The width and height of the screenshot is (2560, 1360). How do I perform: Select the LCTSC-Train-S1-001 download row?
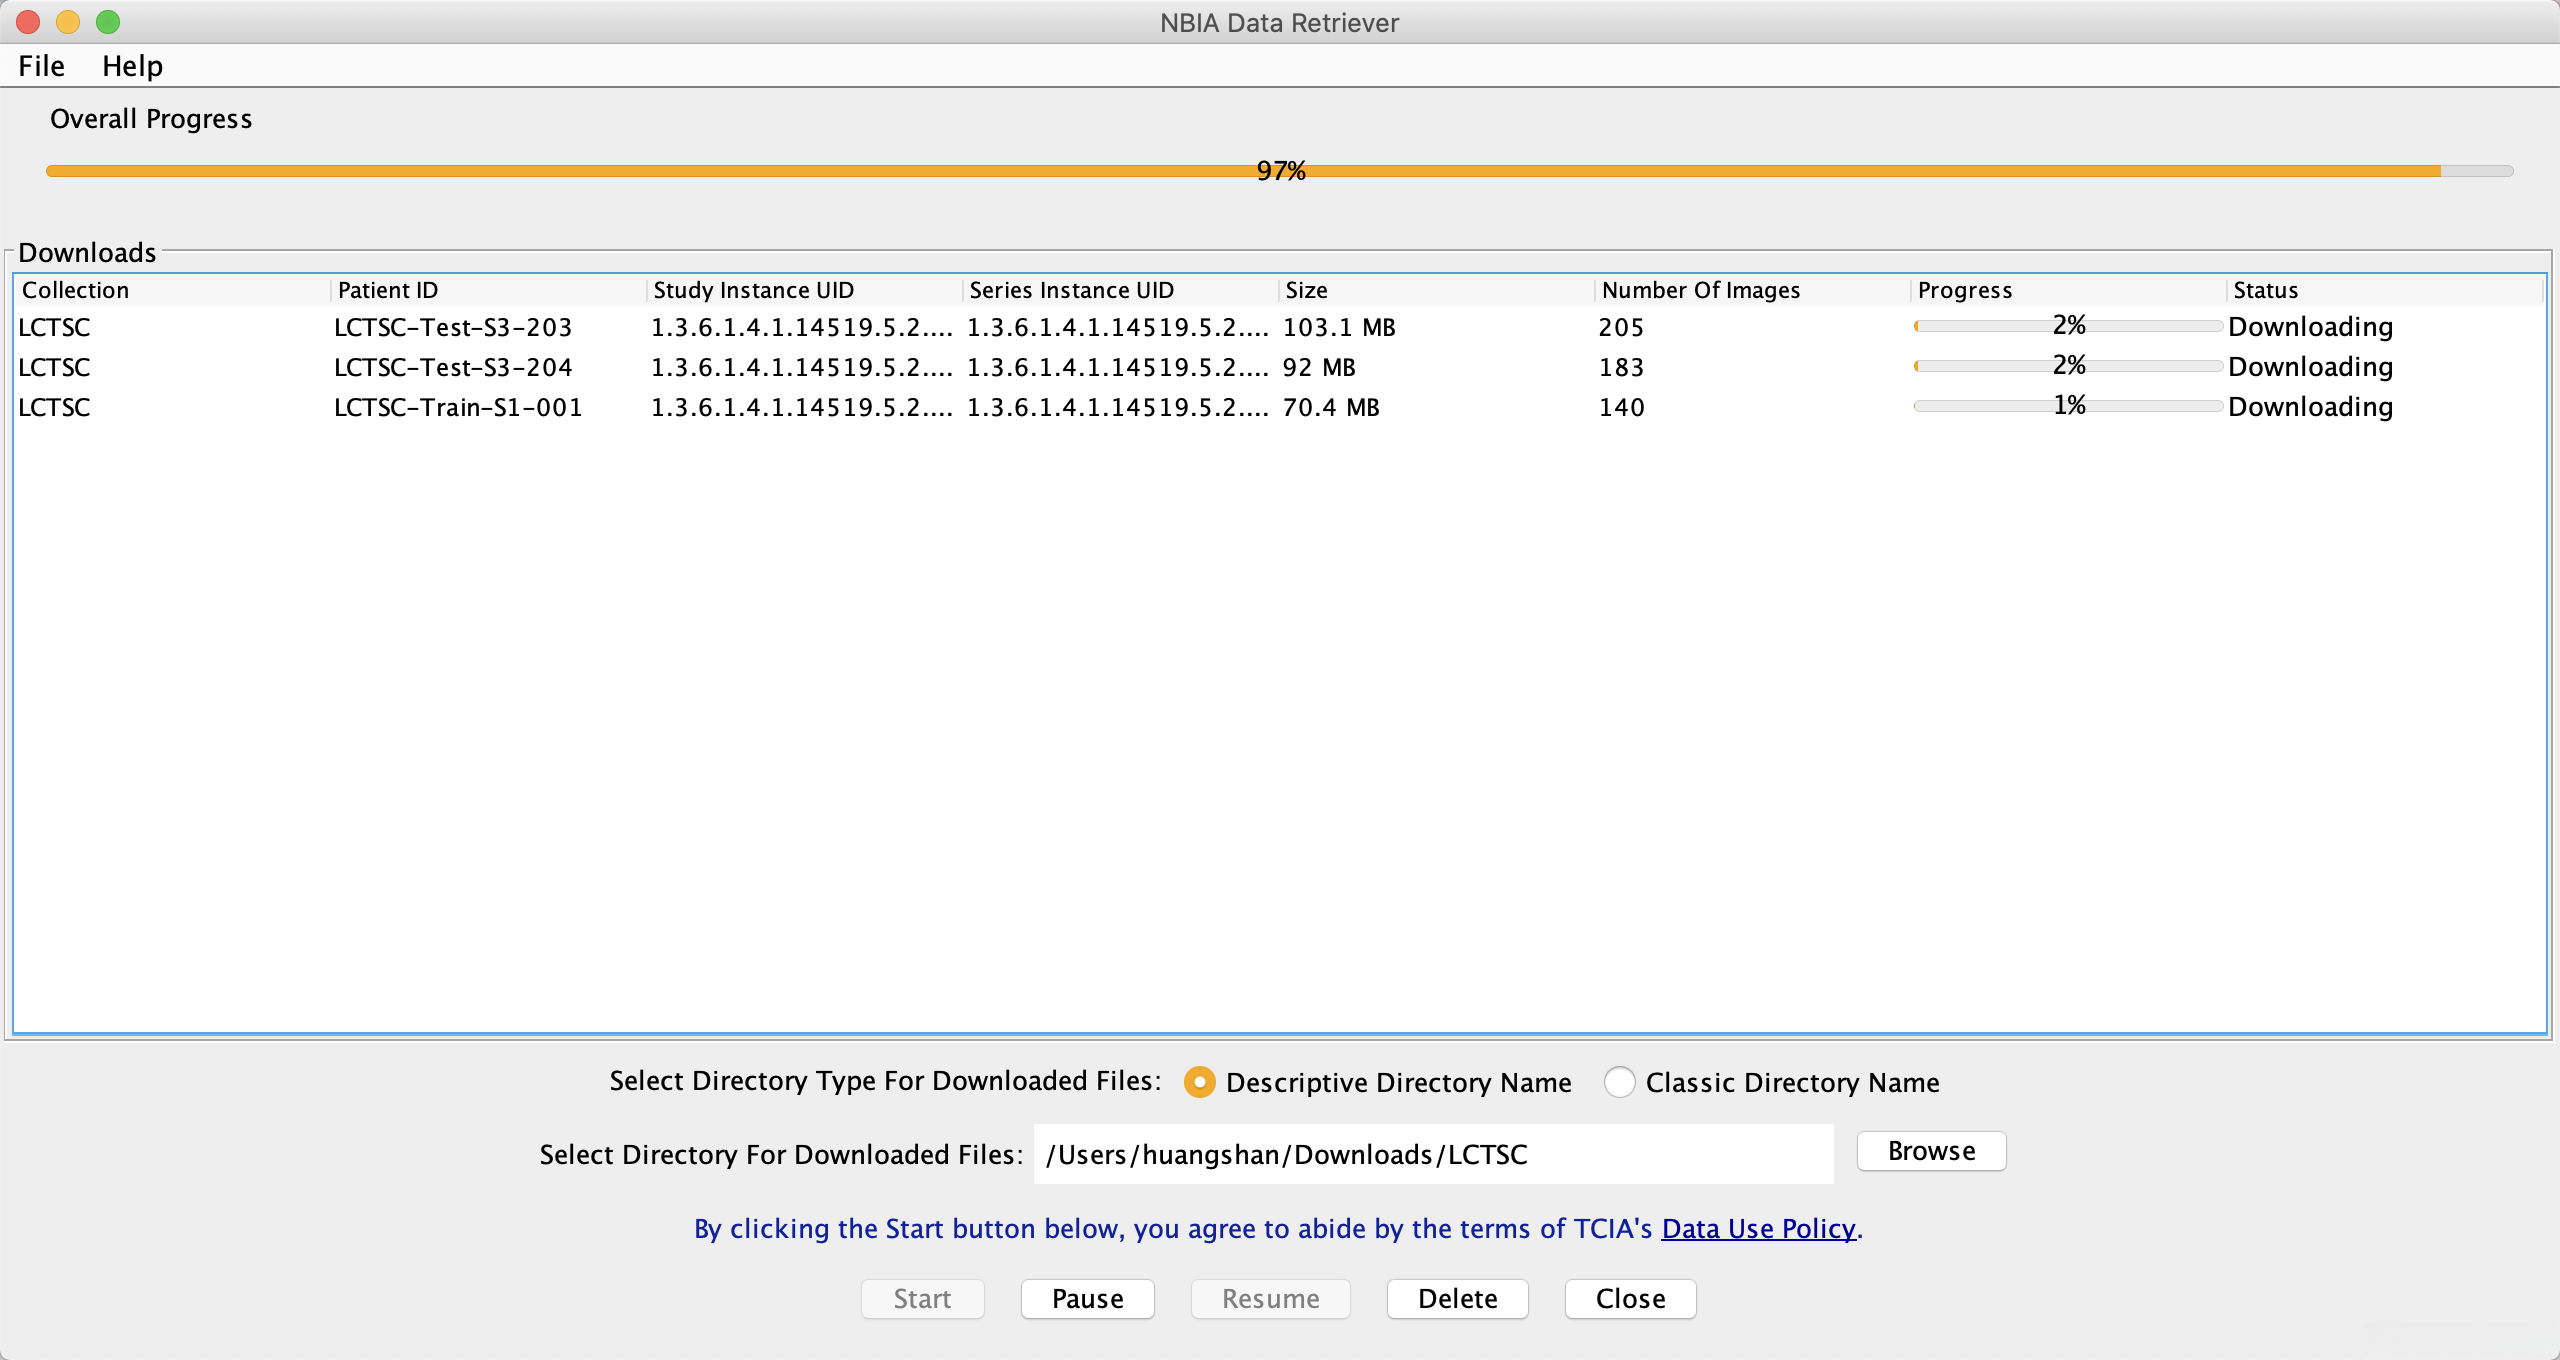coord(458,407)
